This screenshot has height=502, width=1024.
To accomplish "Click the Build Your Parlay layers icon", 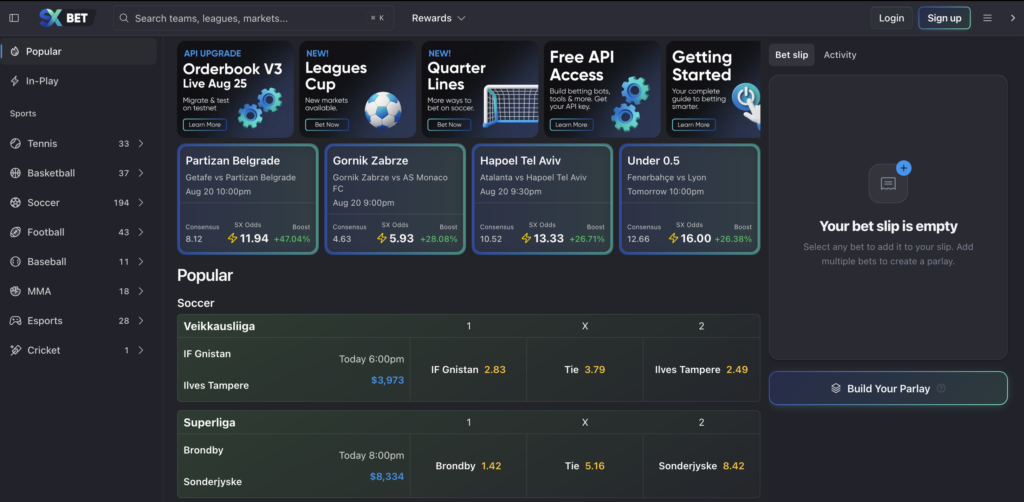I will (x=835, y=388).
